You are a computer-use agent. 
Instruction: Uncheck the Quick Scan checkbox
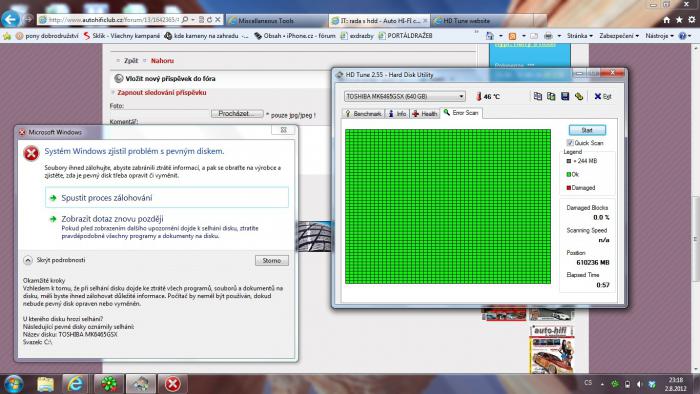coord(570,143)
